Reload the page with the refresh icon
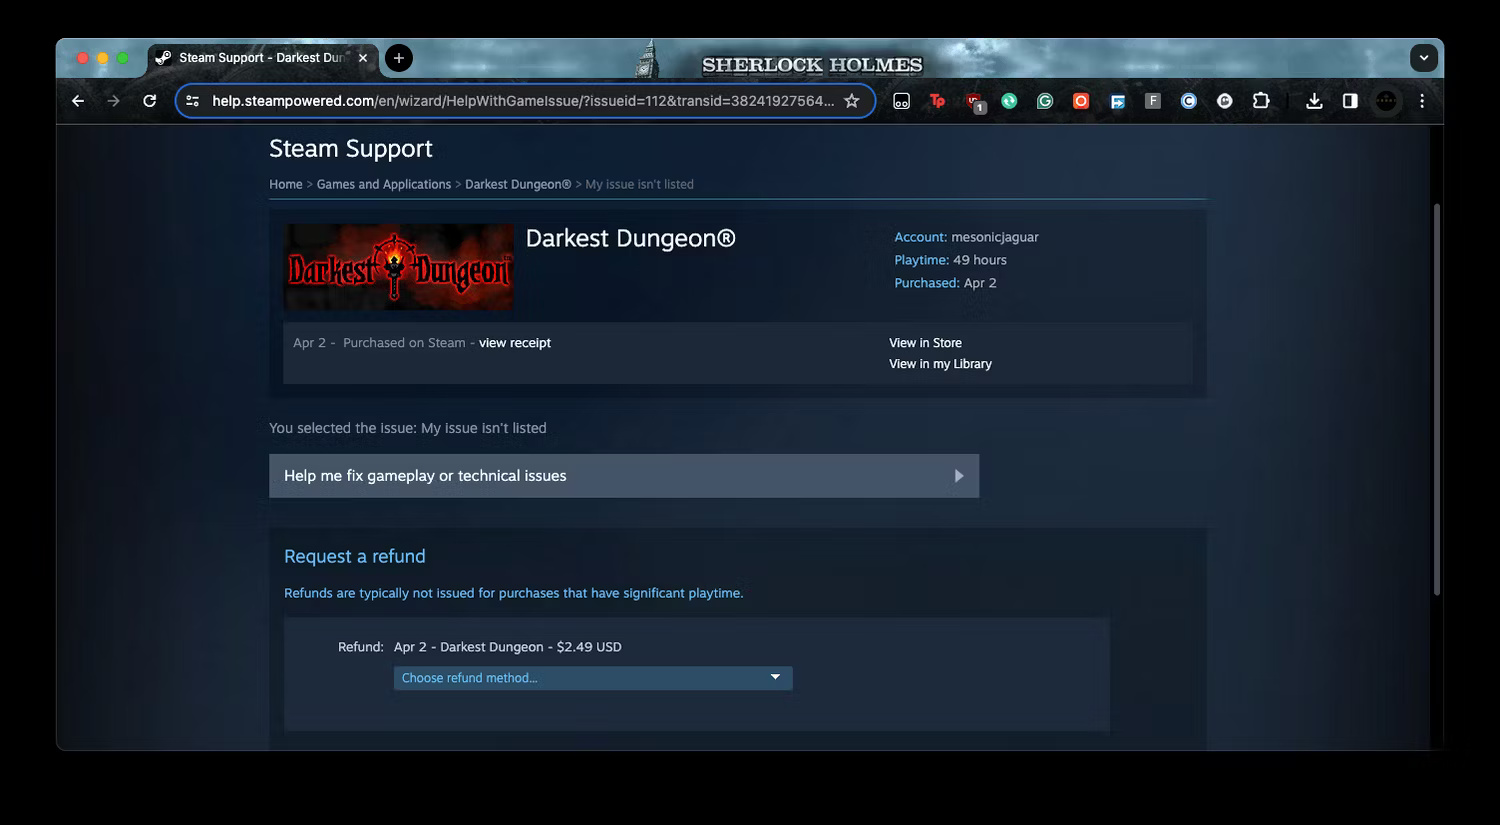 [x=150, y=100]
